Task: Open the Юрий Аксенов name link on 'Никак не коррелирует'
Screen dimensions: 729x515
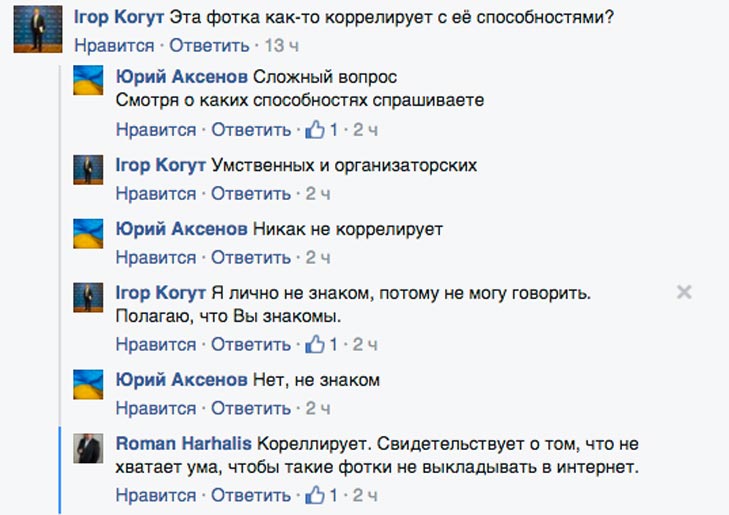Action: coord(181,229)
